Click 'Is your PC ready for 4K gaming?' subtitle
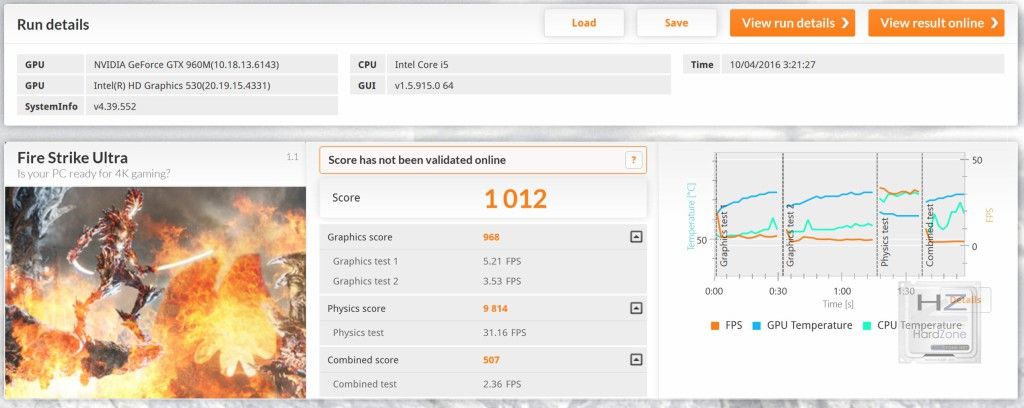 point(94,174)
